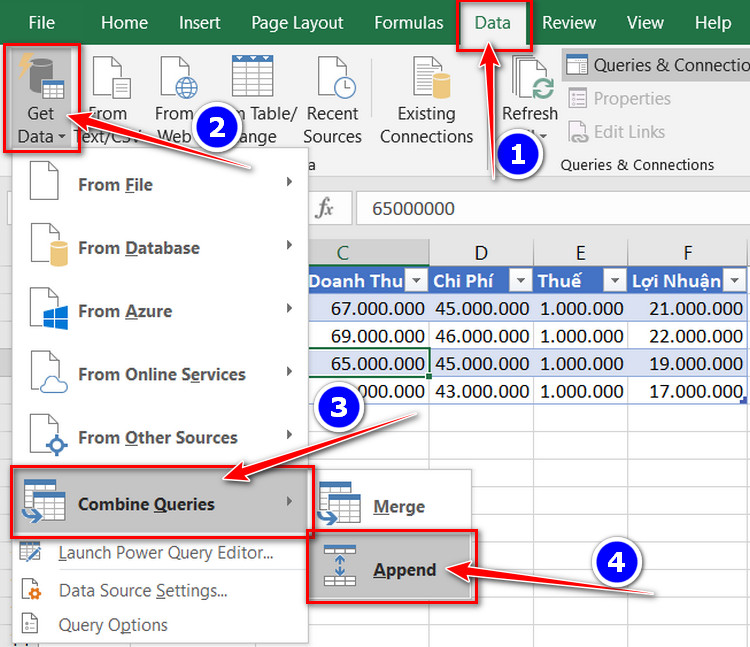The image size is (750, 647).
Task: Click the Query Options text
Action: point(113,625)
